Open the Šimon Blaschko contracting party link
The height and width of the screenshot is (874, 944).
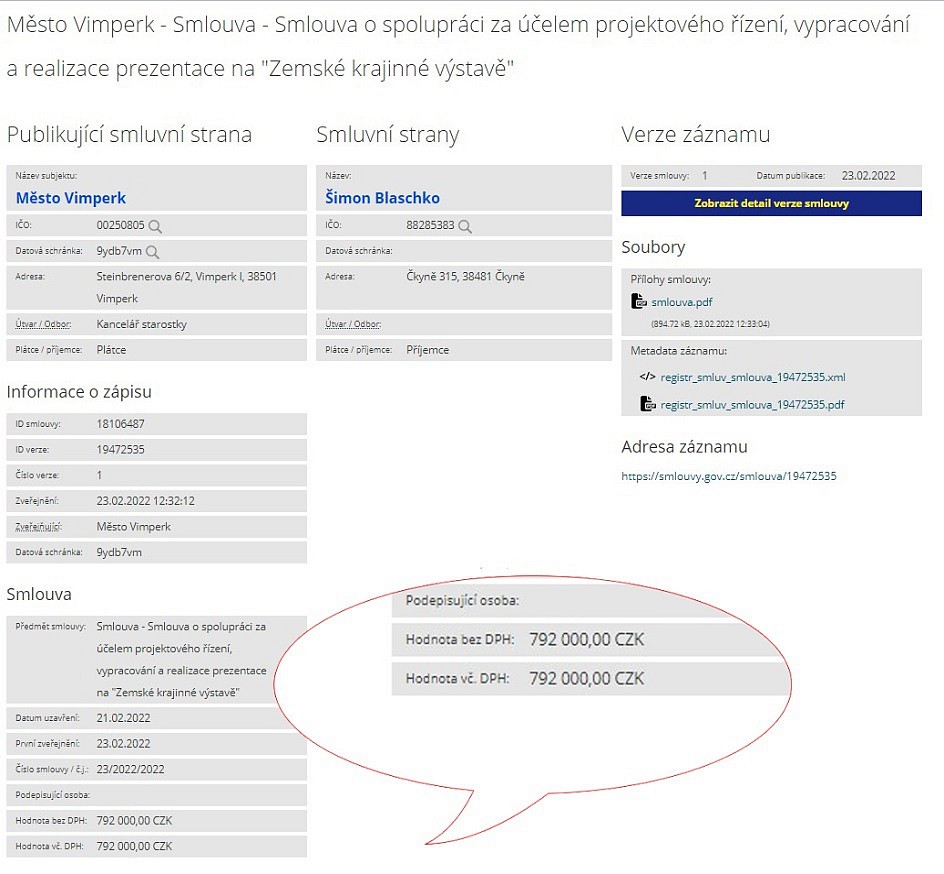(x=382, y=198)
